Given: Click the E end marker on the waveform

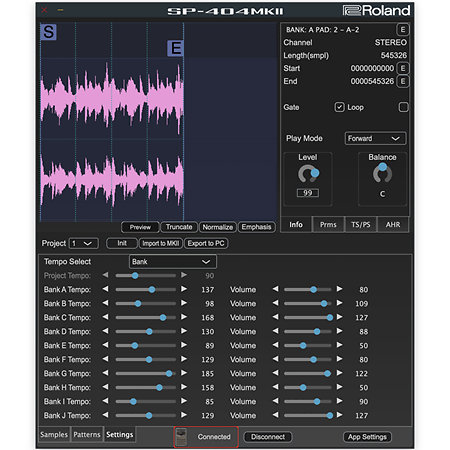Looking at the screenshot, I should click(175, 49).
